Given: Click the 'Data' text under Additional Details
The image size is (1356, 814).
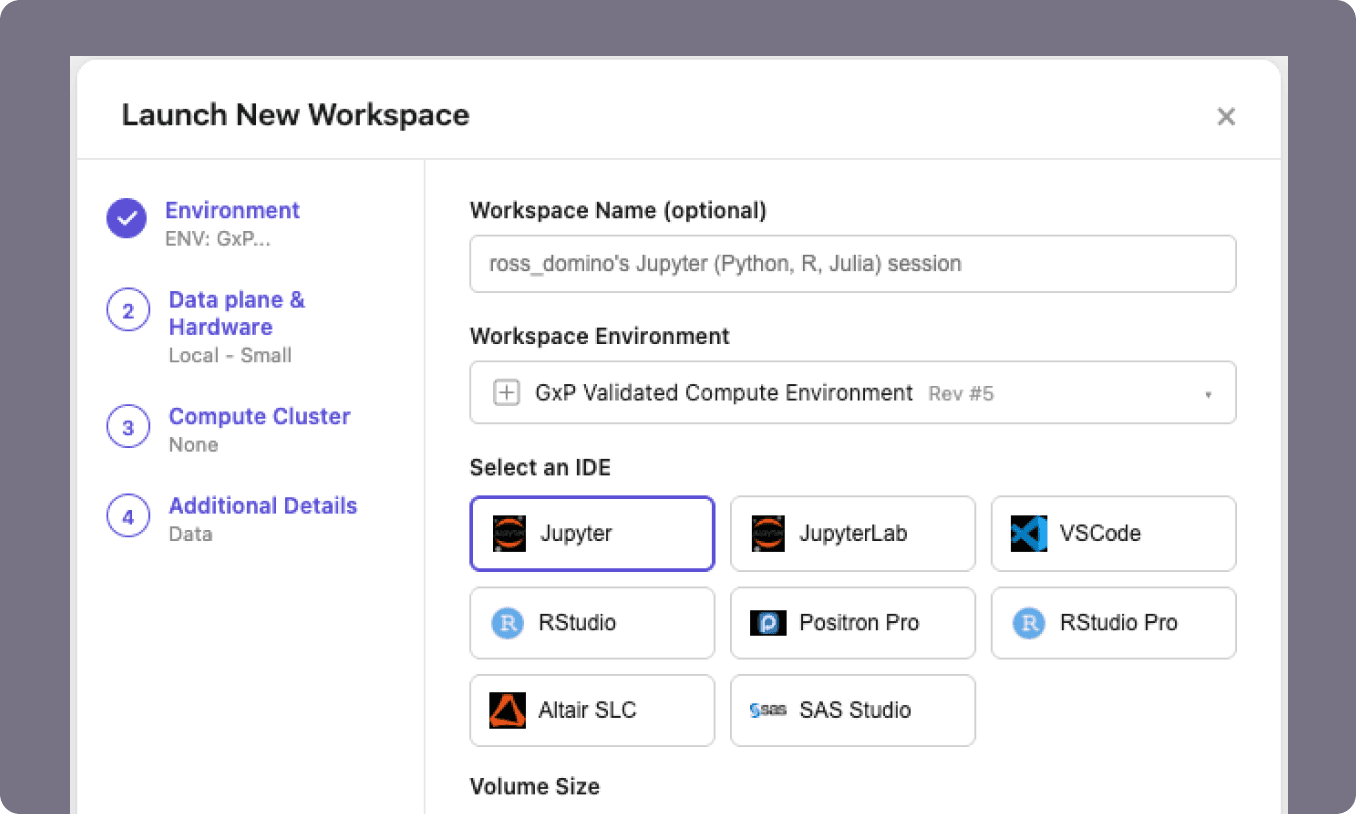Looking at the screenshot, I should pyautogui.click(x=190, y=534).
